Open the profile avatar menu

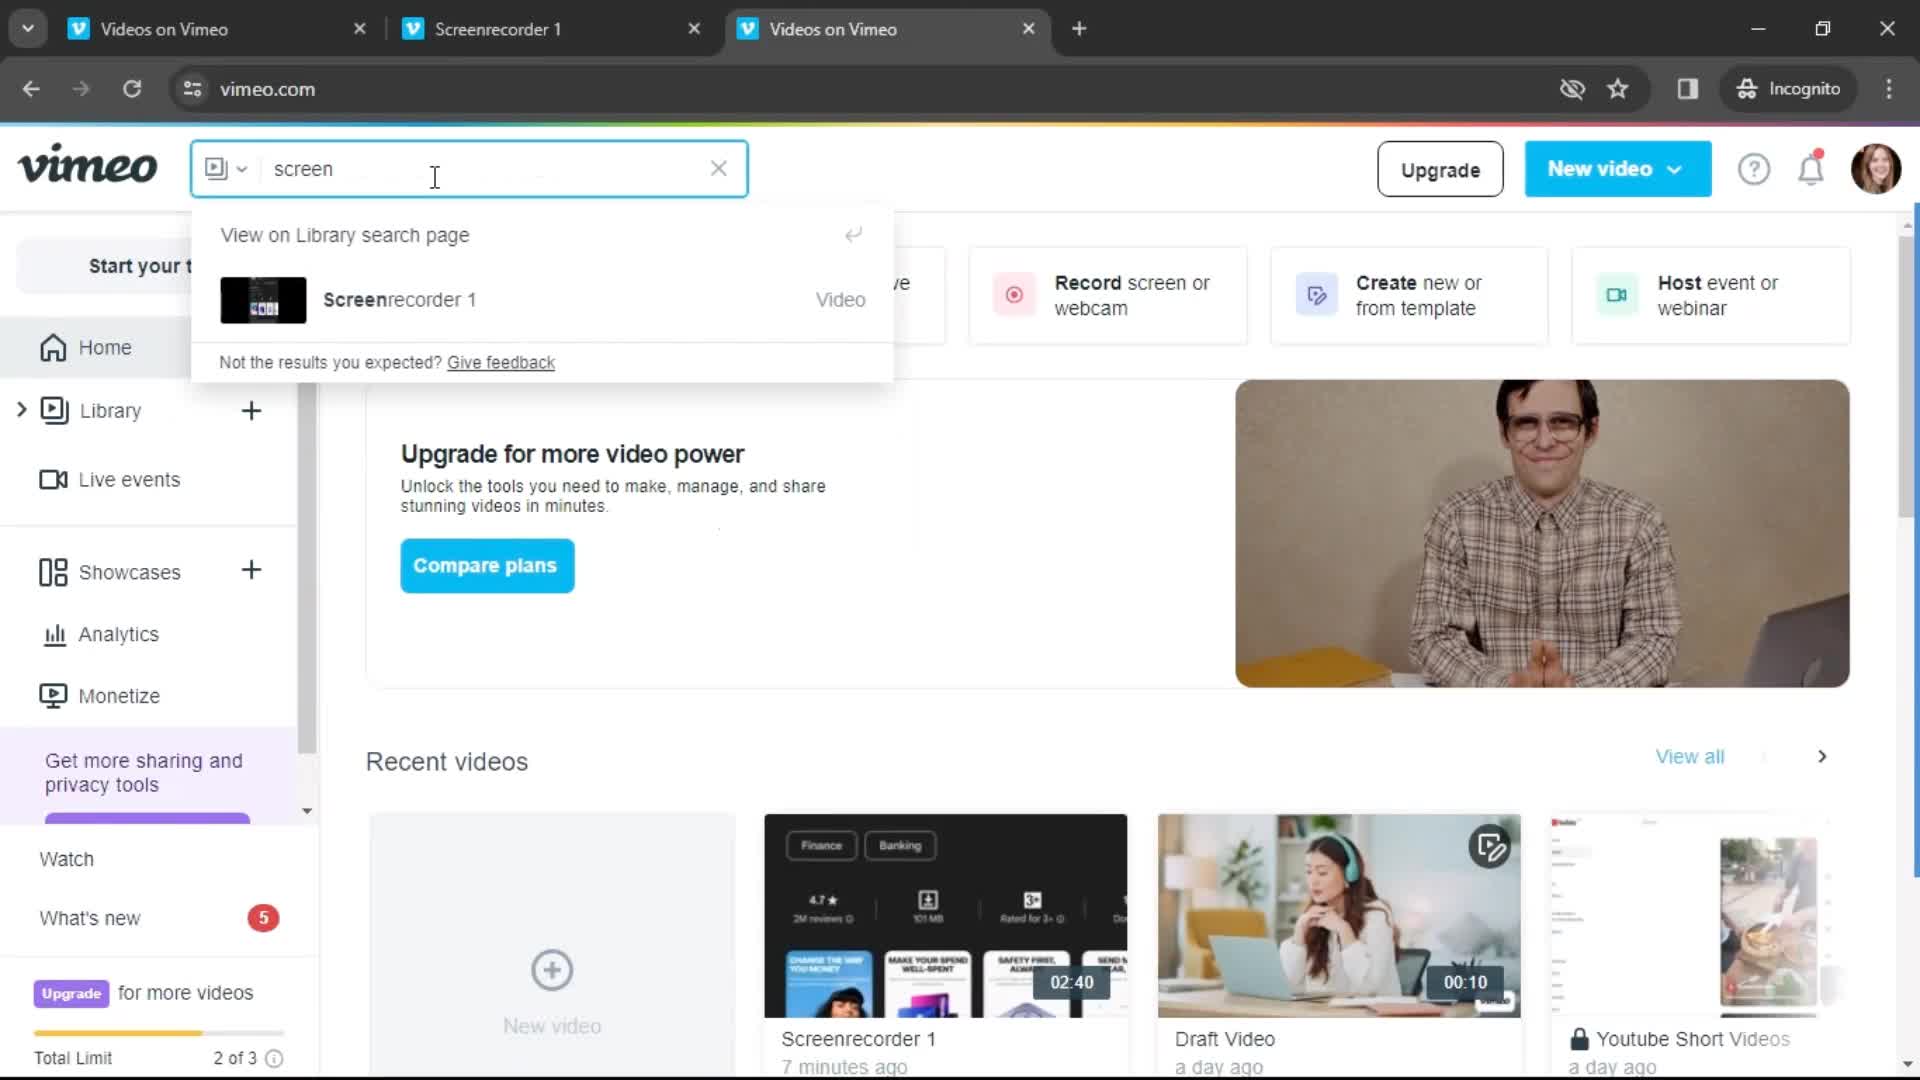coord(1875,168)
